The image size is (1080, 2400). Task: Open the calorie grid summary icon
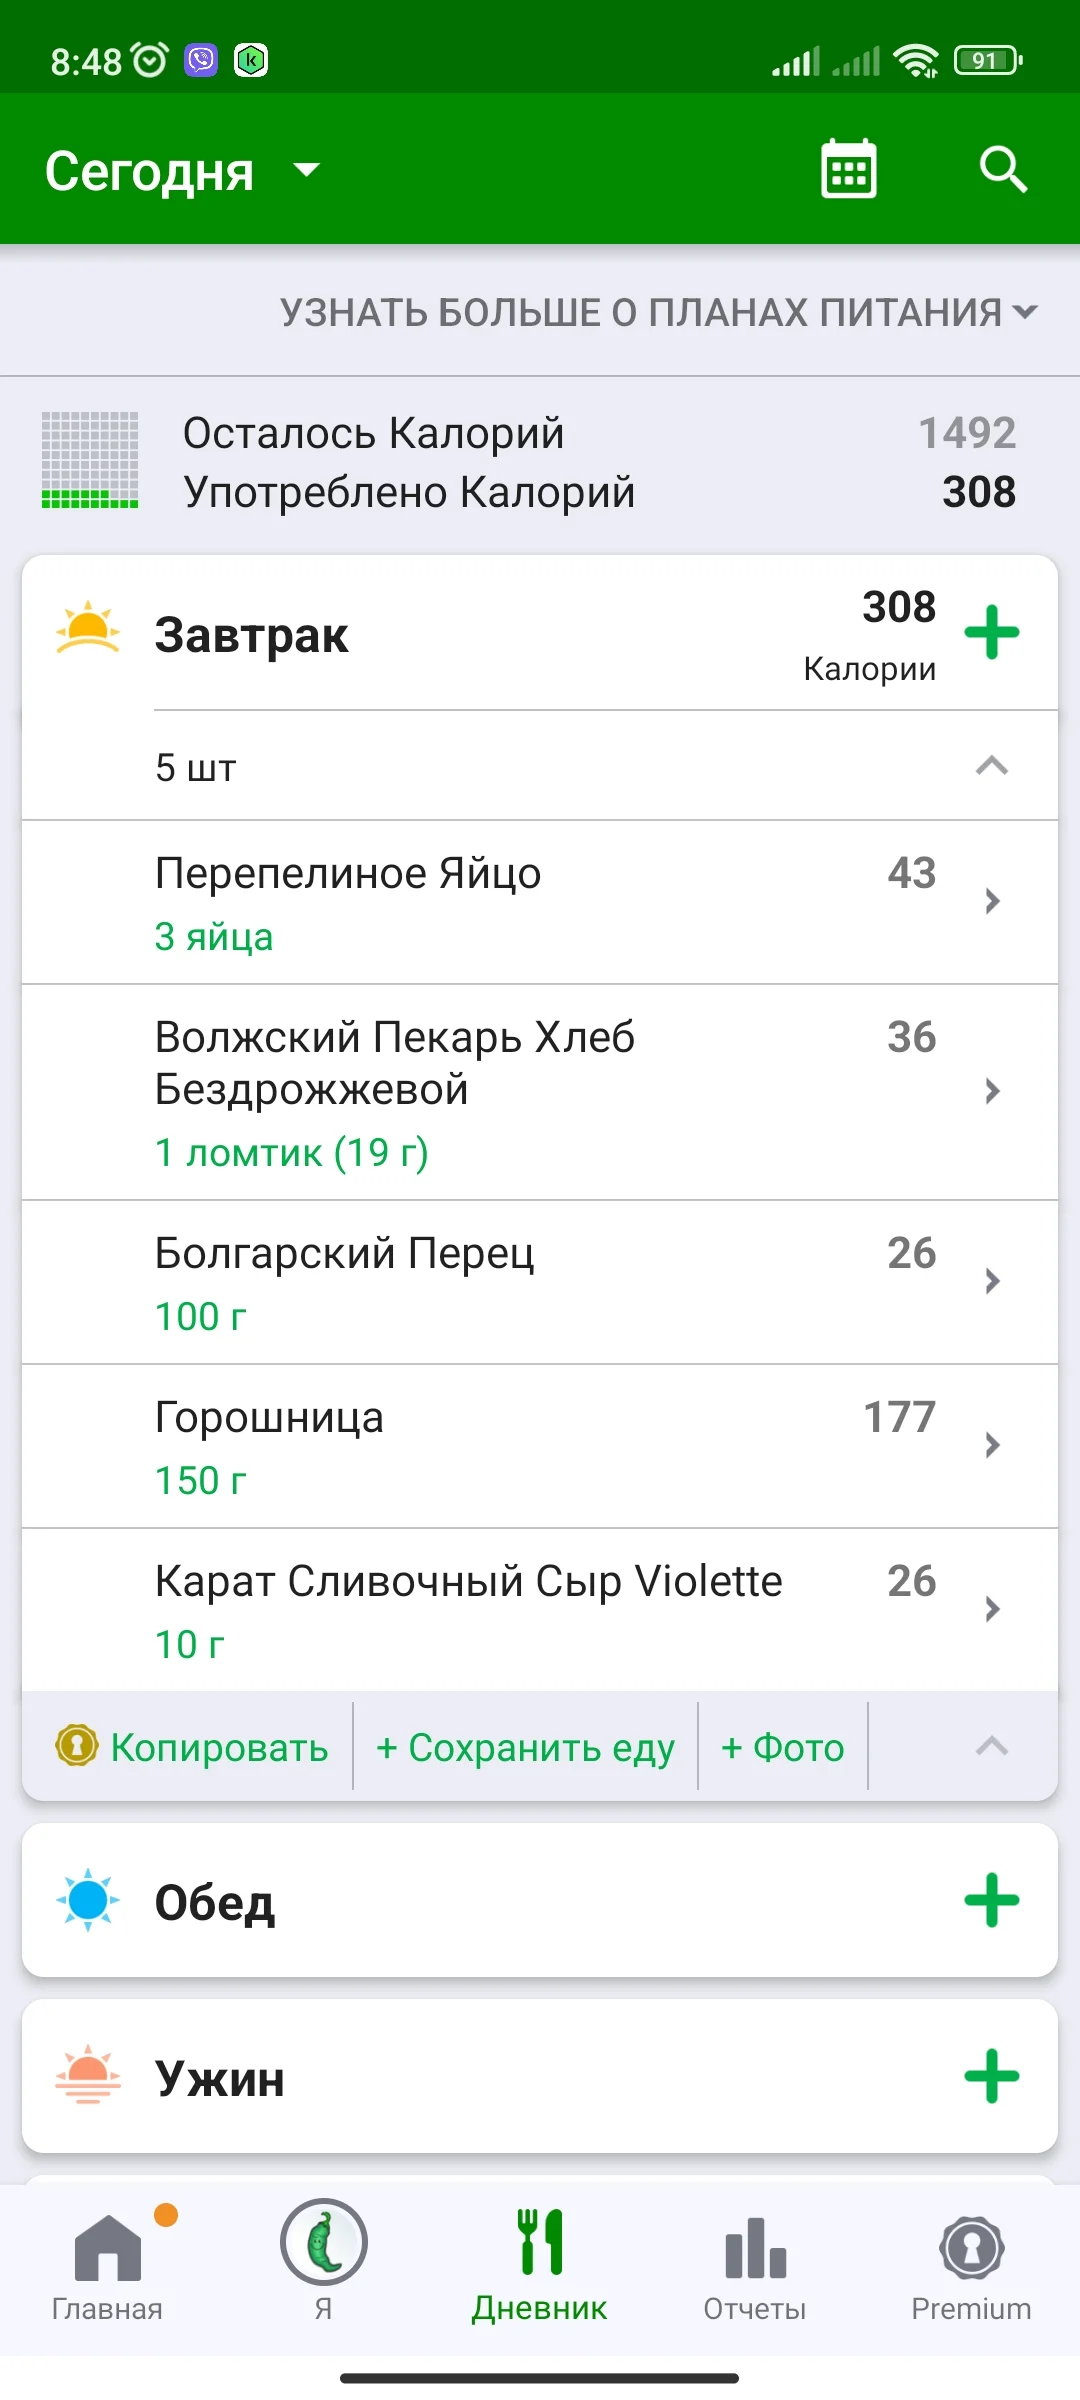pos(90,461)
